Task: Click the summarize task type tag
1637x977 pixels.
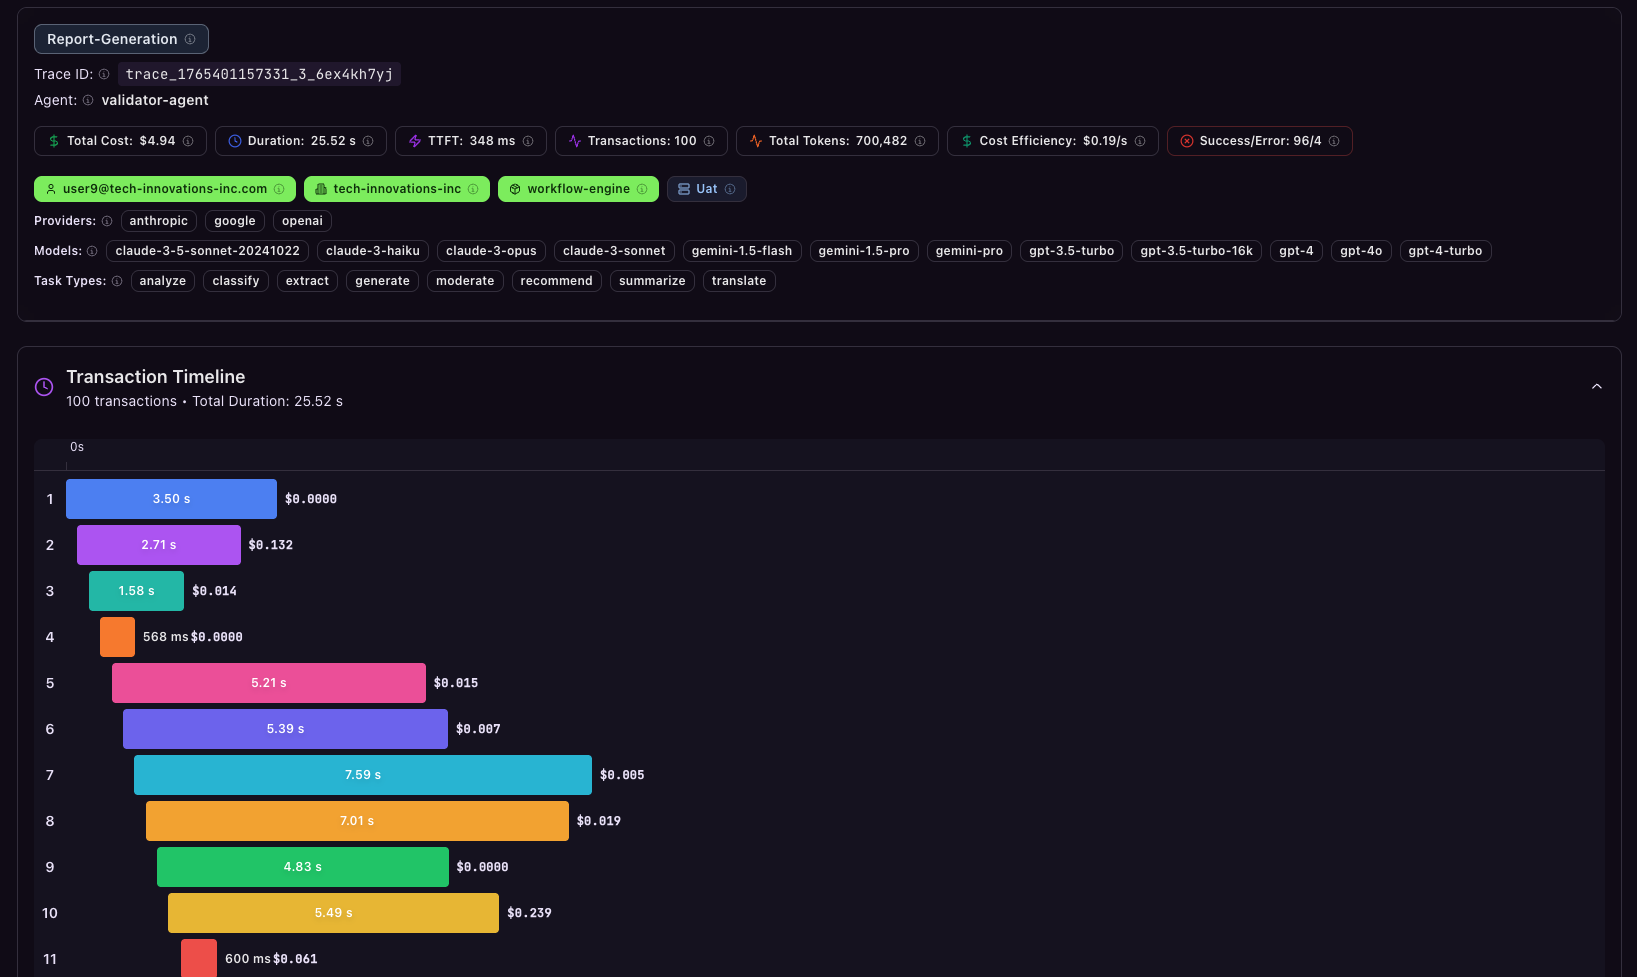Action: pos(652,281)
